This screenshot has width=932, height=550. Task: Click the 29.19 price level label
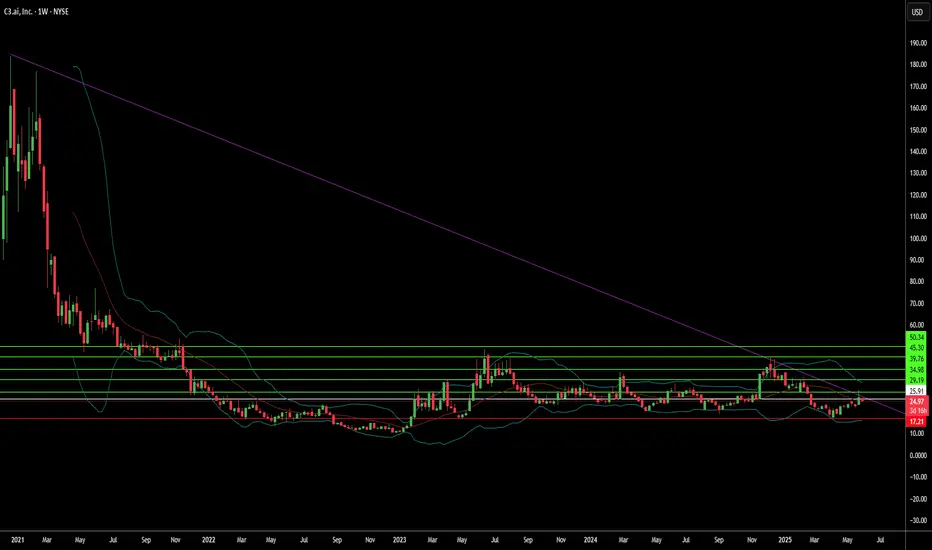[x=917, y=380]
